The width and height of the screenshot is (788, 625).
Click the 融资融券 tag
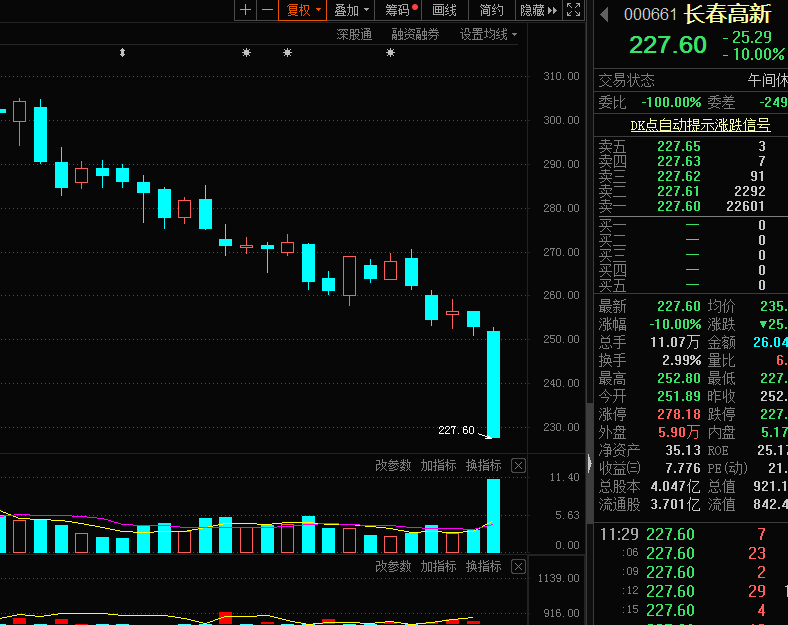click(414, 35)
